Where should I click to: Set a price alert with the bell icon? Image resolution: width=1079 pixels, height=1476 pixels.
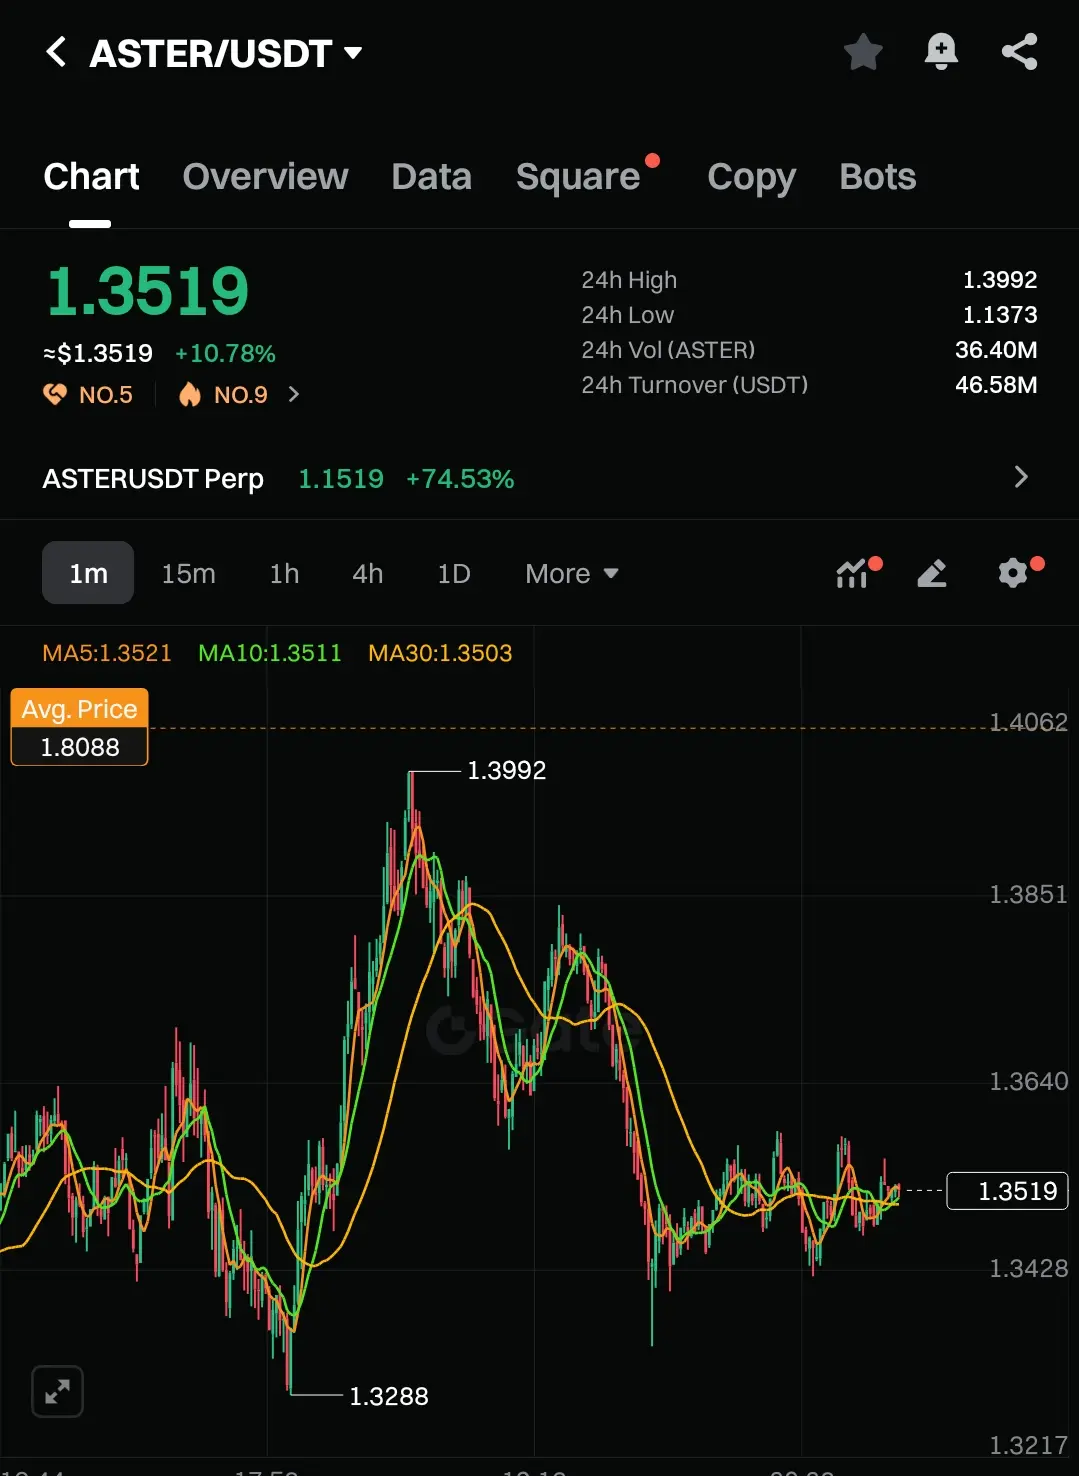point(941,52)
